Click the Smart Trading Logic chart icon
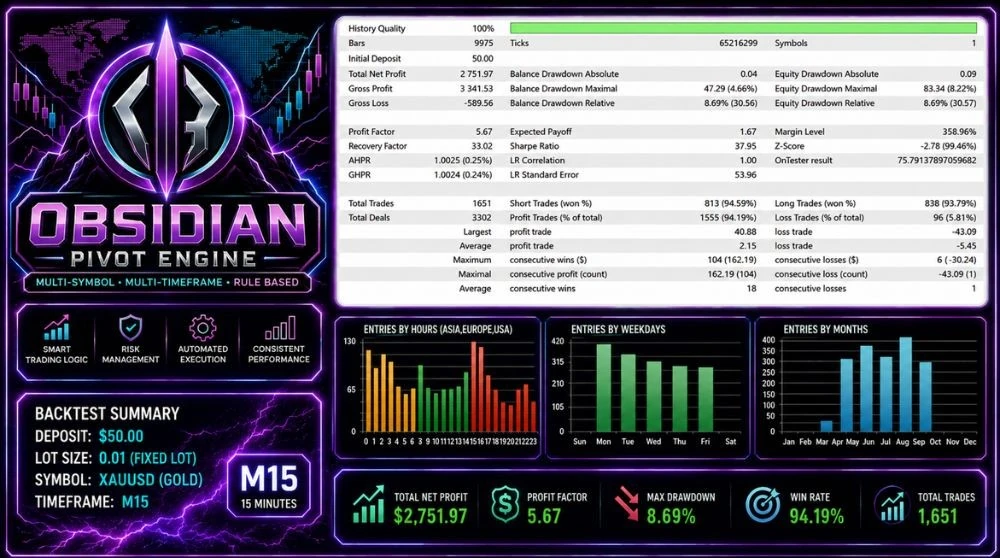The height and width of the screenshot is (558, 1000). [57, 328]
